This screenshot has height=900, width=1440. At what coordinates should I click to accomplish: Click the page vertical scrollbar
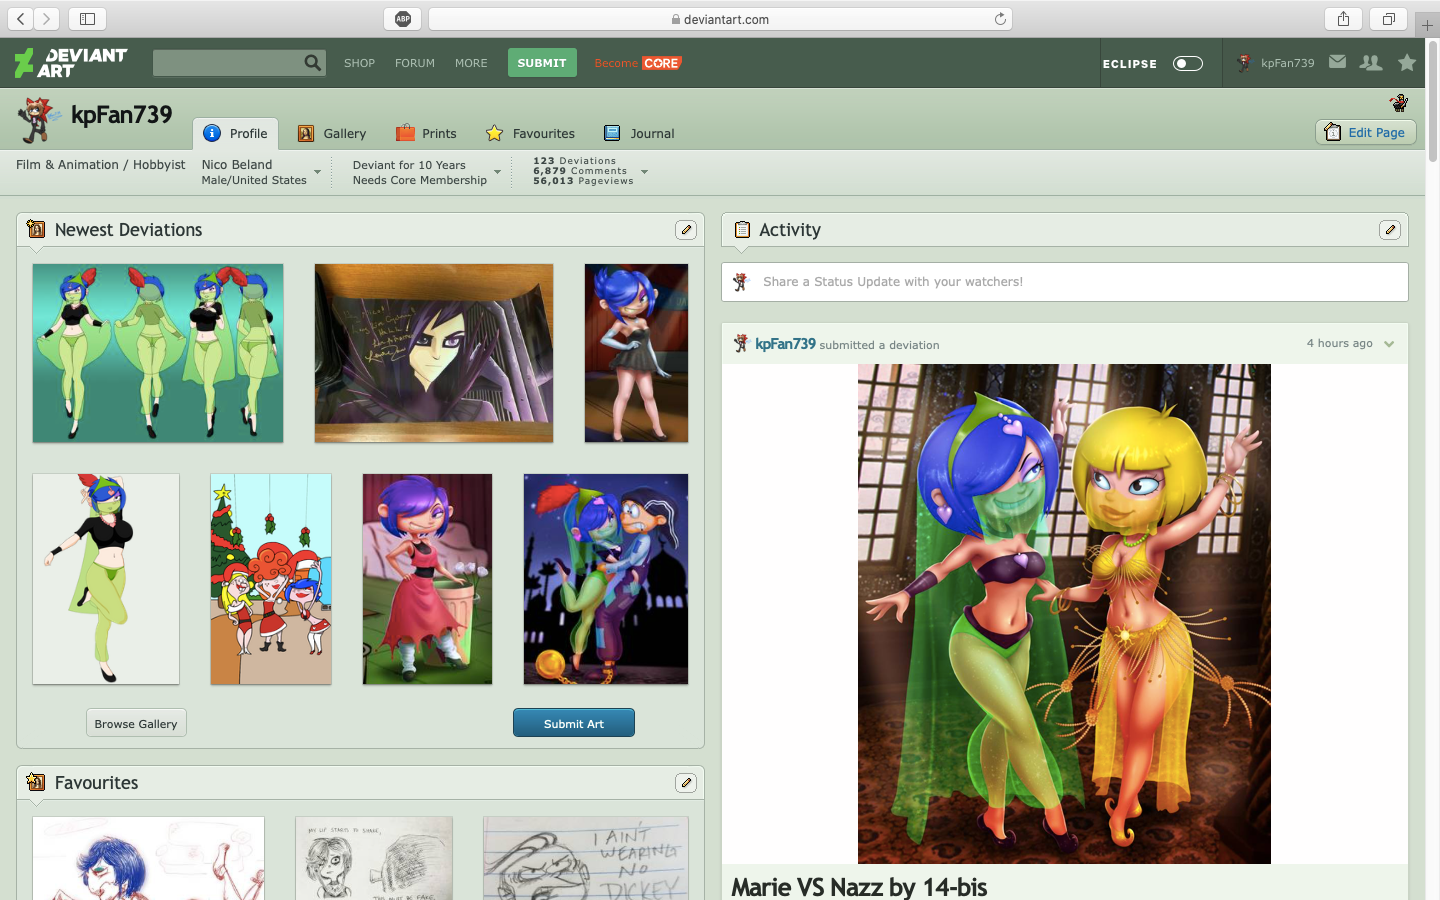[1432, 102]
